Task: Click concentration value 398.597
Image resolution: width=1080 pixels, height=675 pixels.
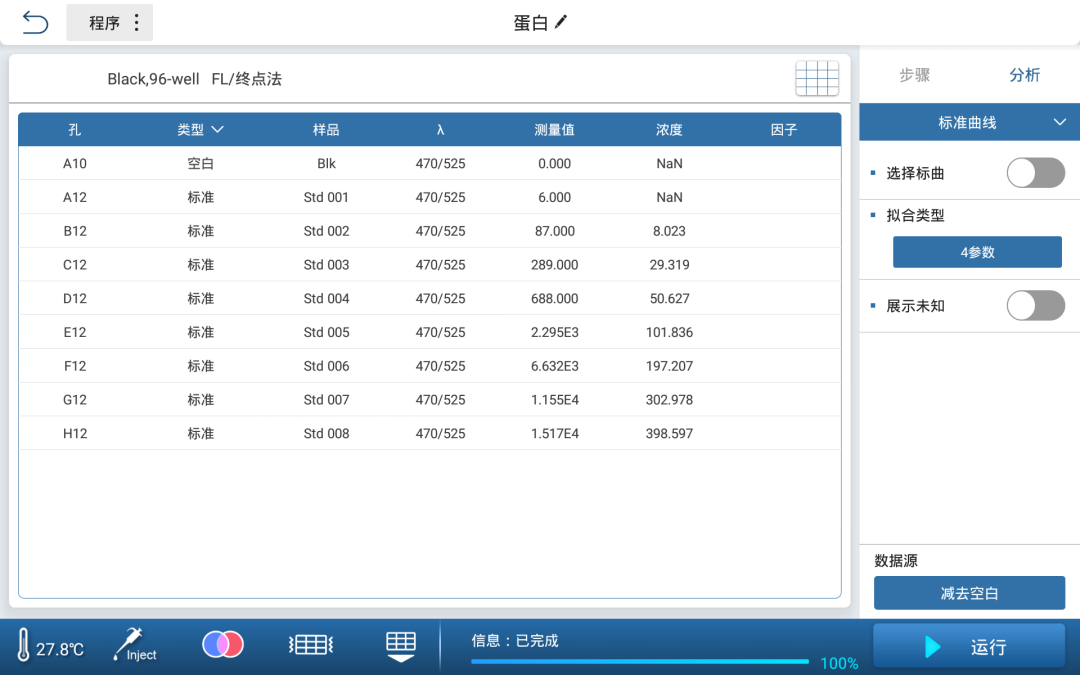Action: pos(669,433)
